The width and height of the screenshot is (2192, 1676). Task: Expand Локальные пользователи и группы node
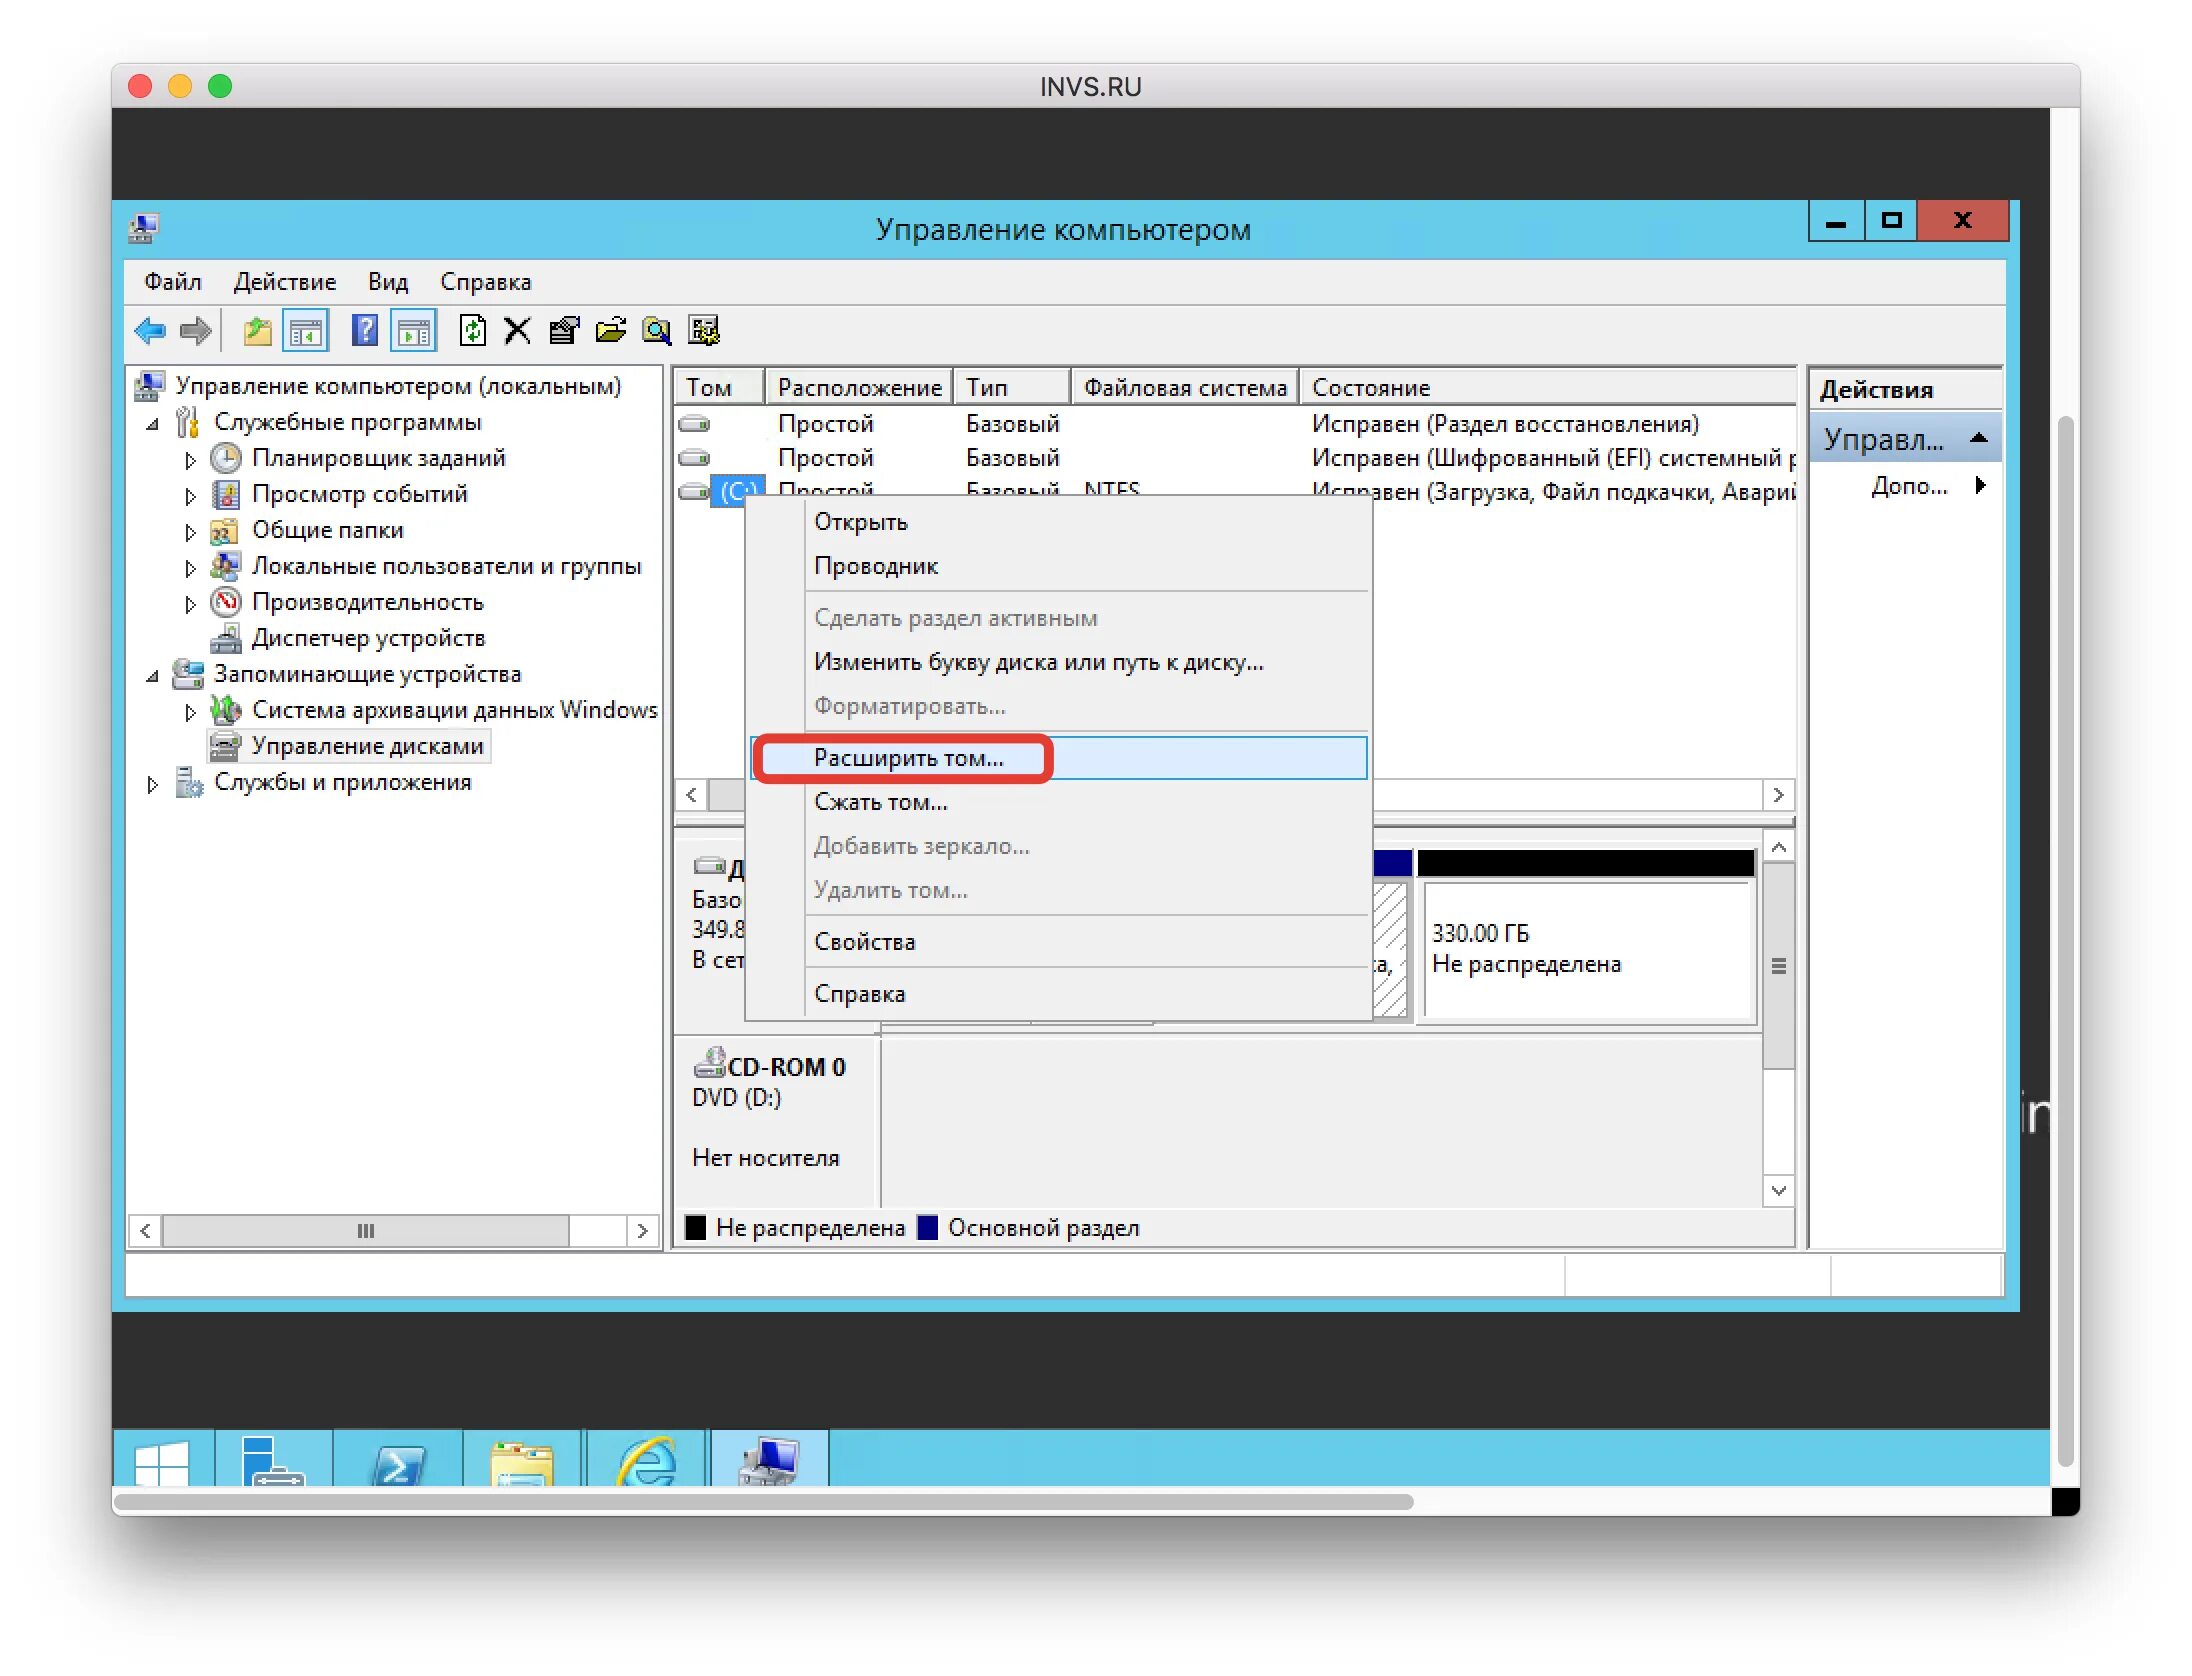pos(190,569)
